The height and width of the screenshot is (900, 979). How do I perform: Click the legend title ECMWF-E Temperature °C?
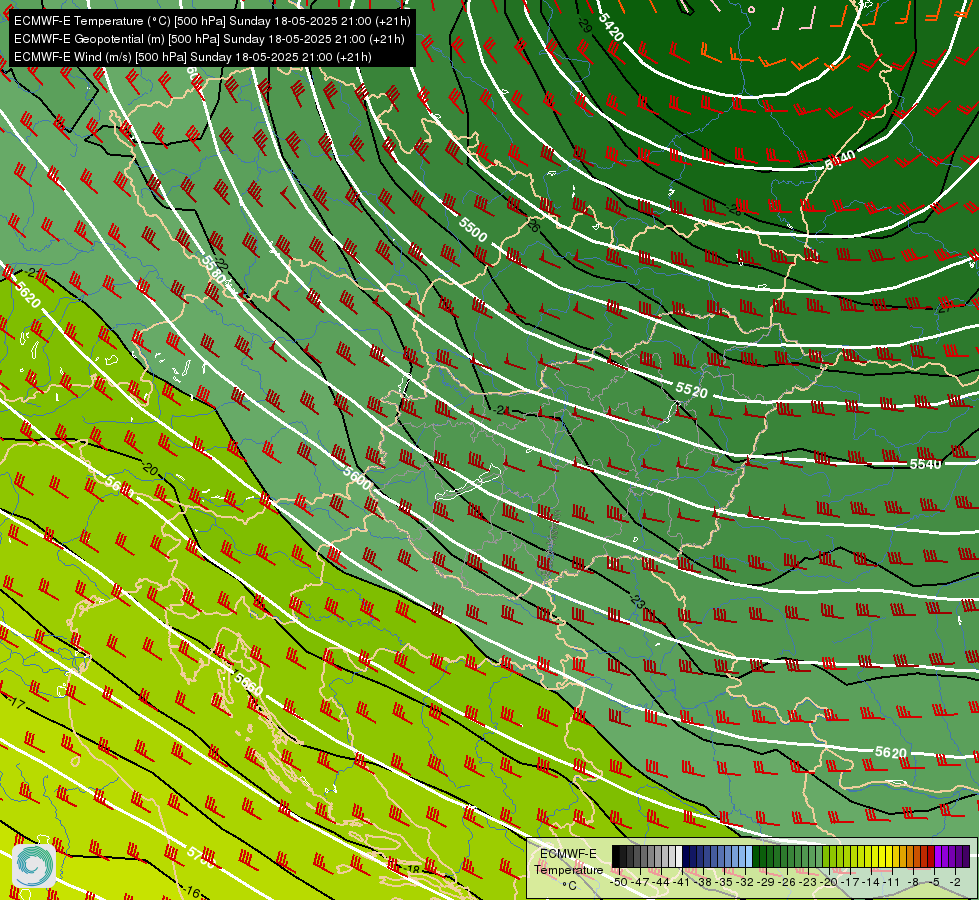tap(568, 869)
